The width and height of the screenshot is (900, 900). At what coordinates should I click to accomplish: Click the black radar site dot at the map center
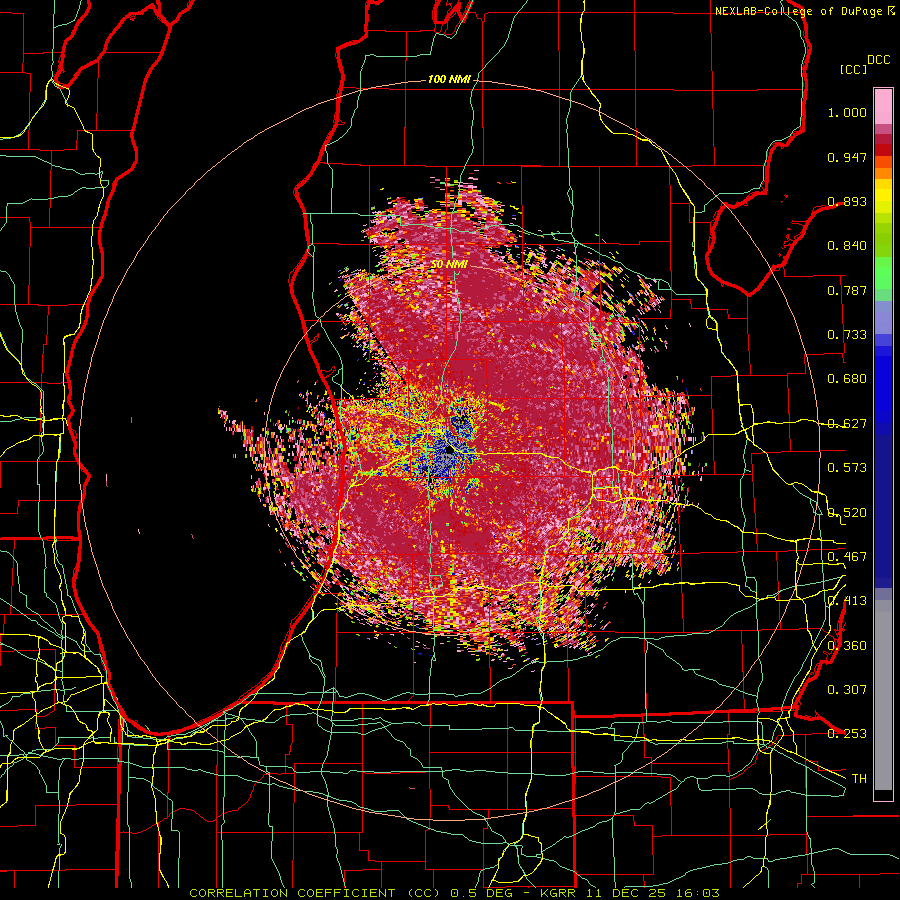tap(449, 451)
